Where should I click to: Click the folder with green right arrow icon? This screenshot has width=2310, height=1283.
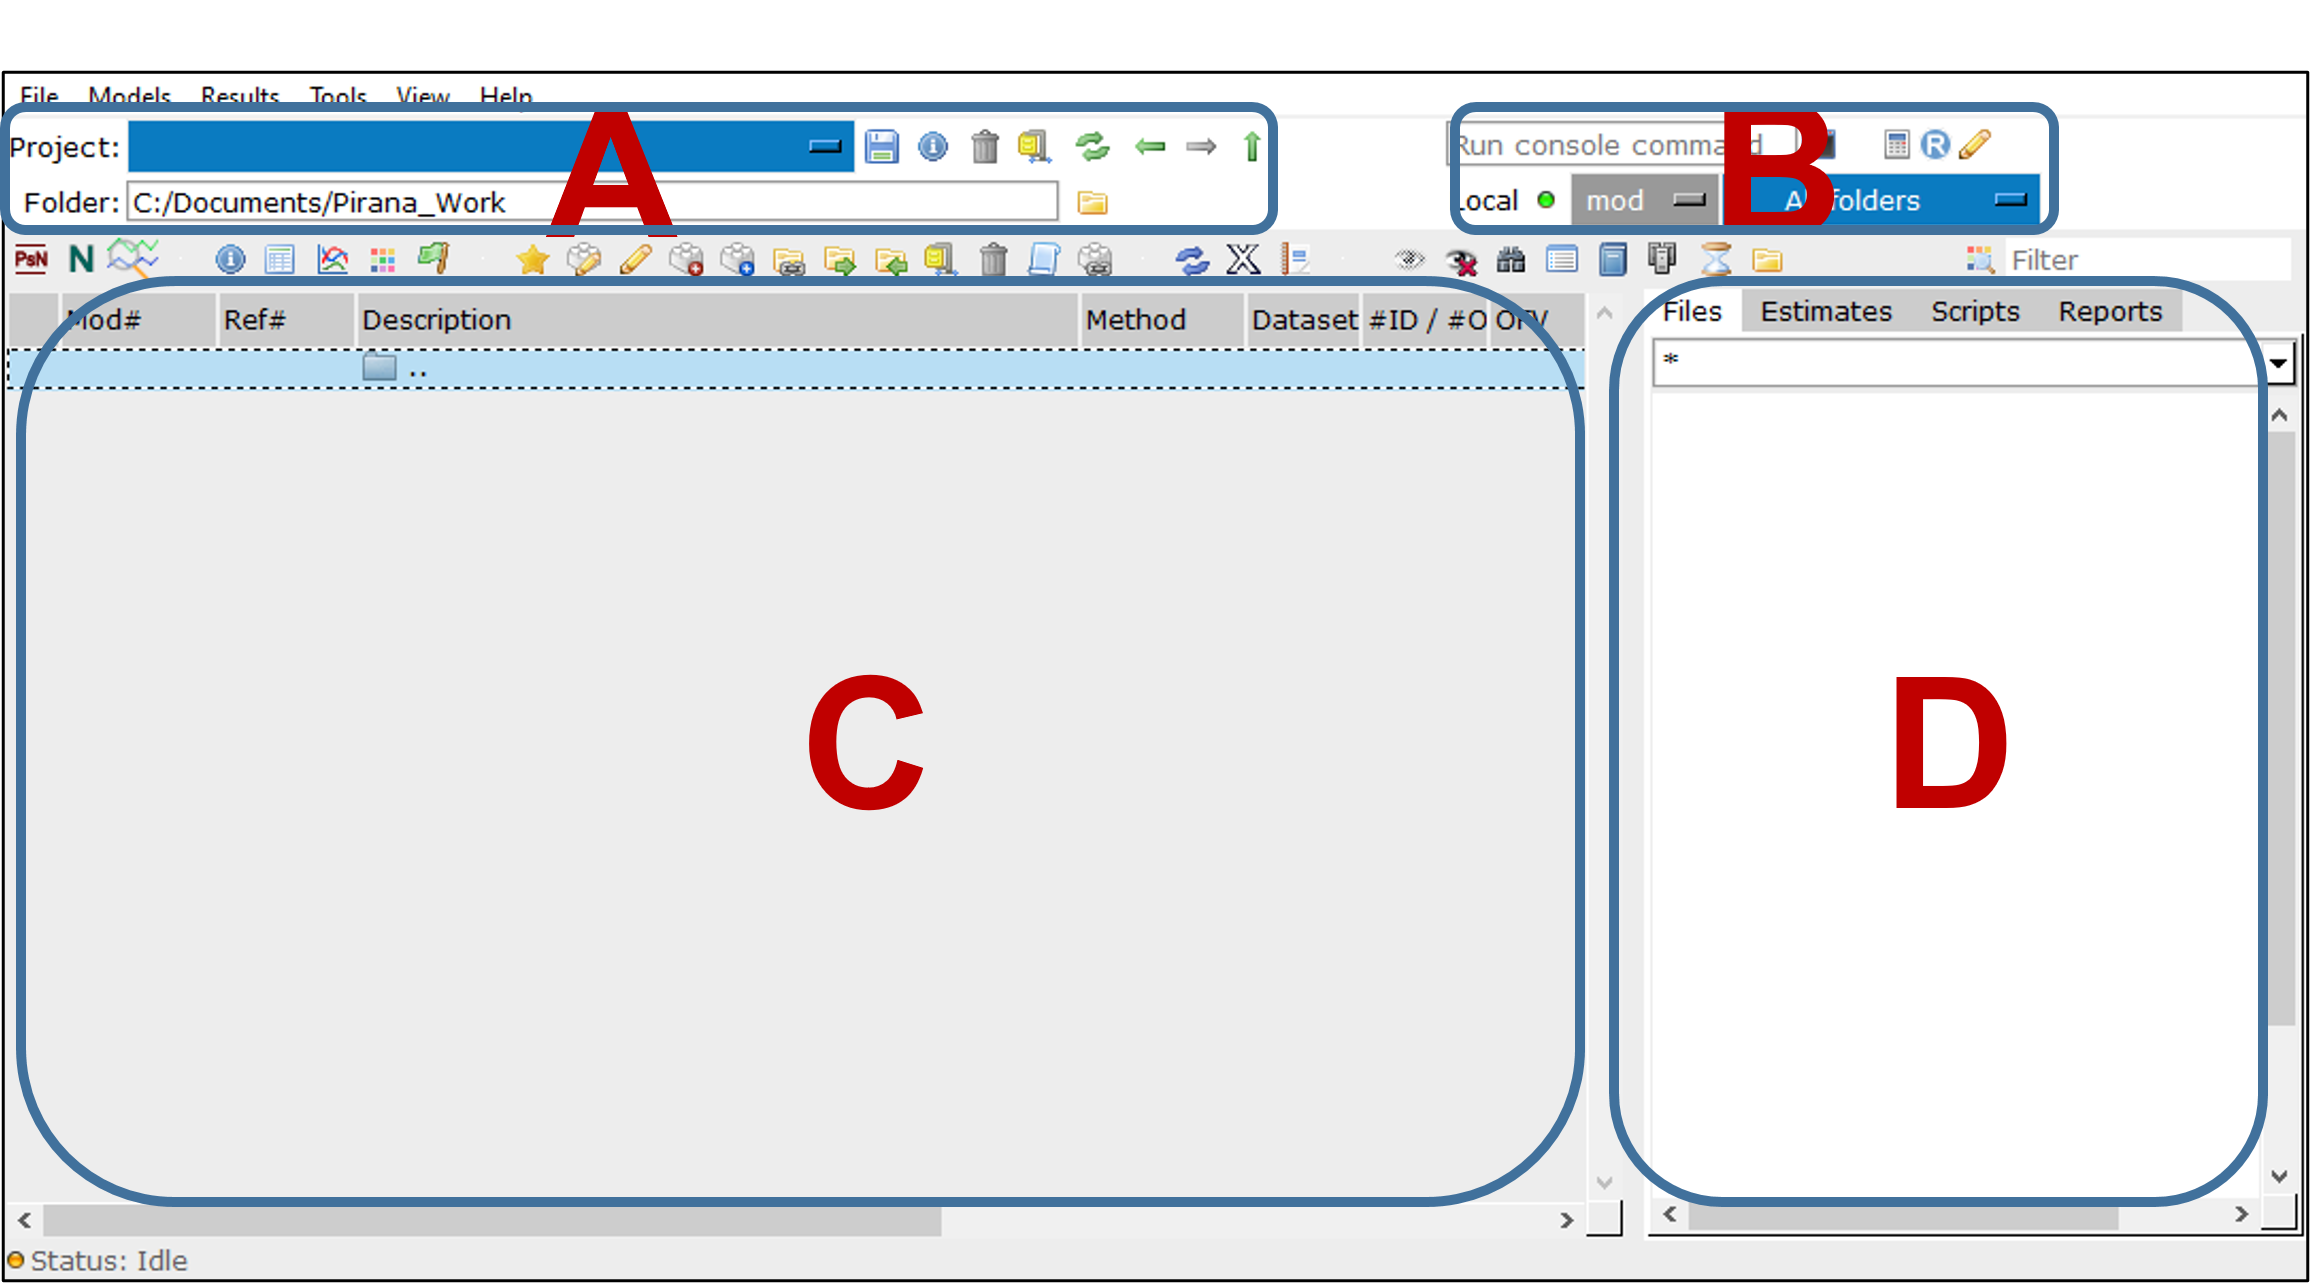840,261
